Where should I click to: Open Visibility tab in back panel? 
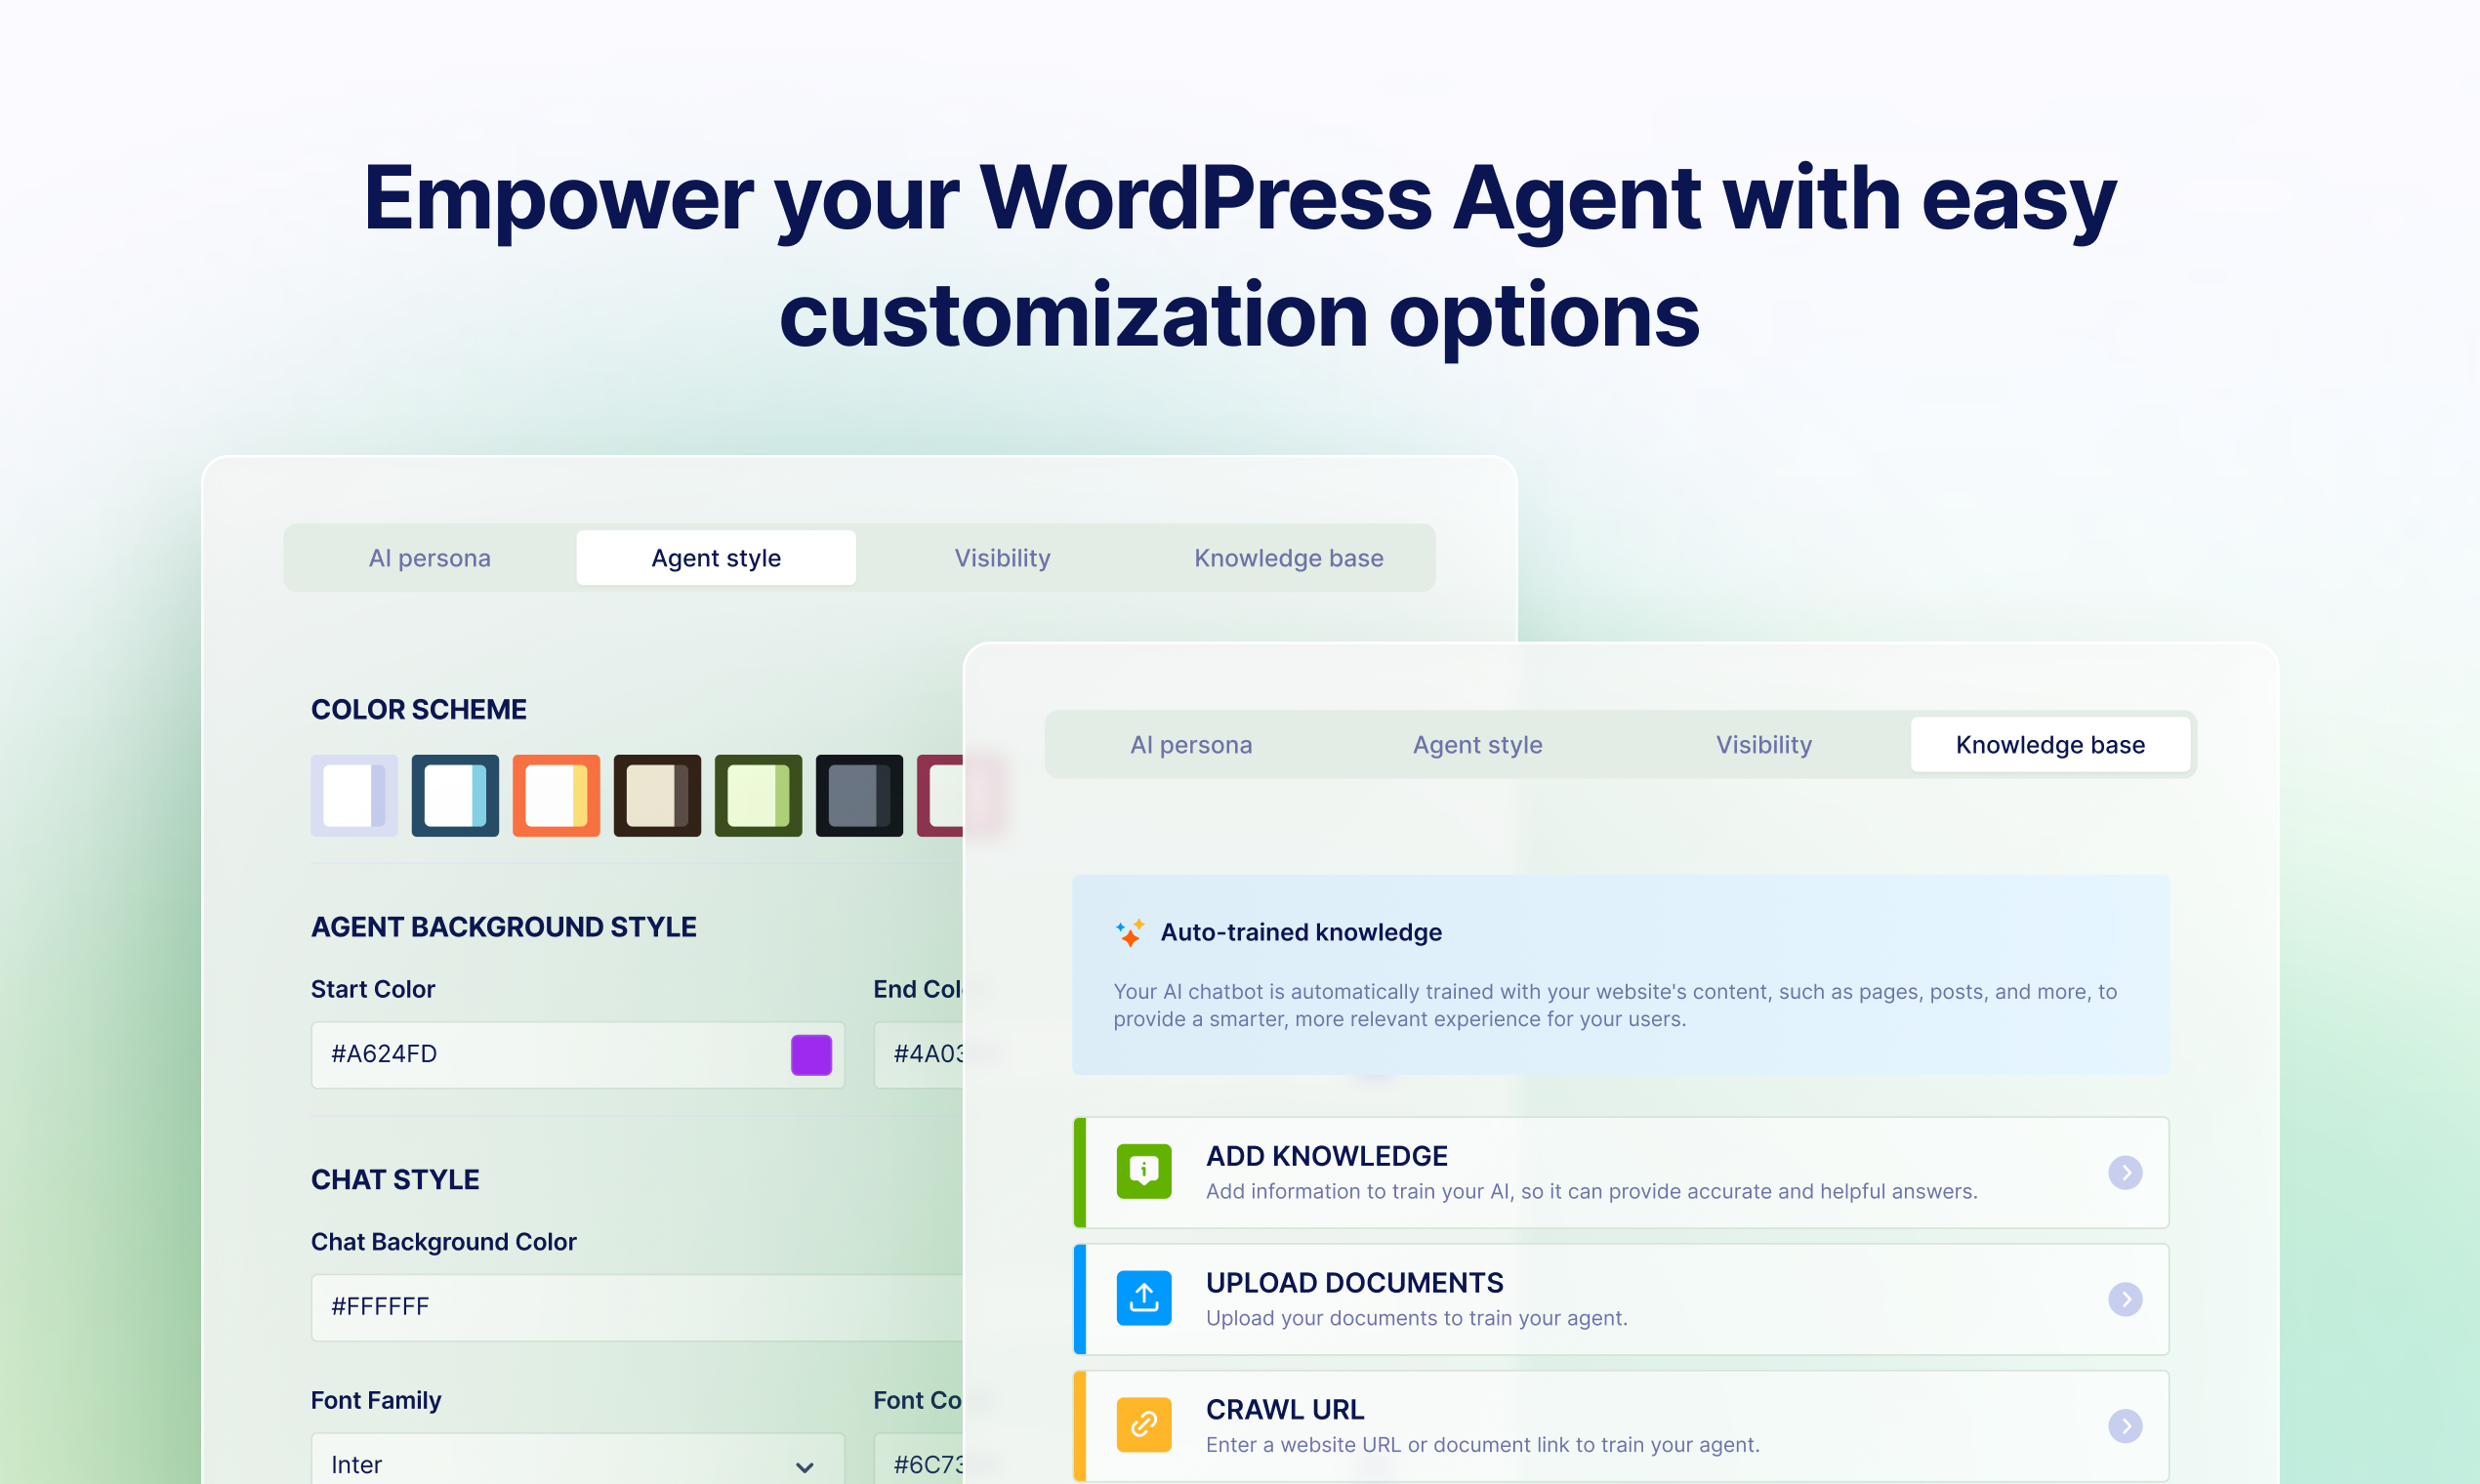[1002, 558]
